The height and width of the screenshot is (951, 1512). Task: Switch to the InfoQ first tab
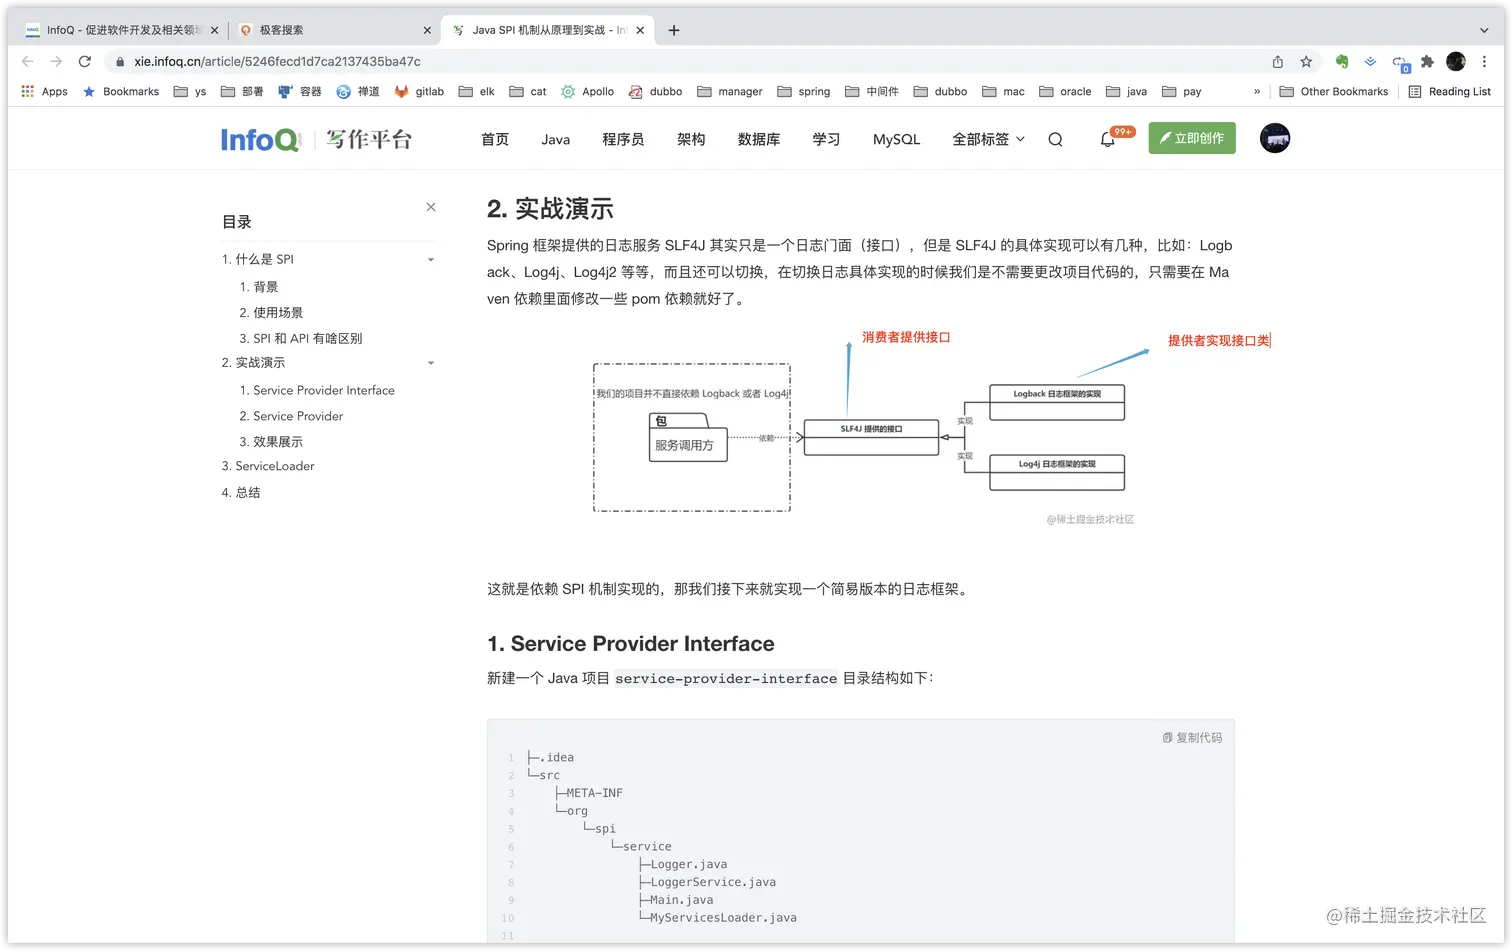pos(120,30)
